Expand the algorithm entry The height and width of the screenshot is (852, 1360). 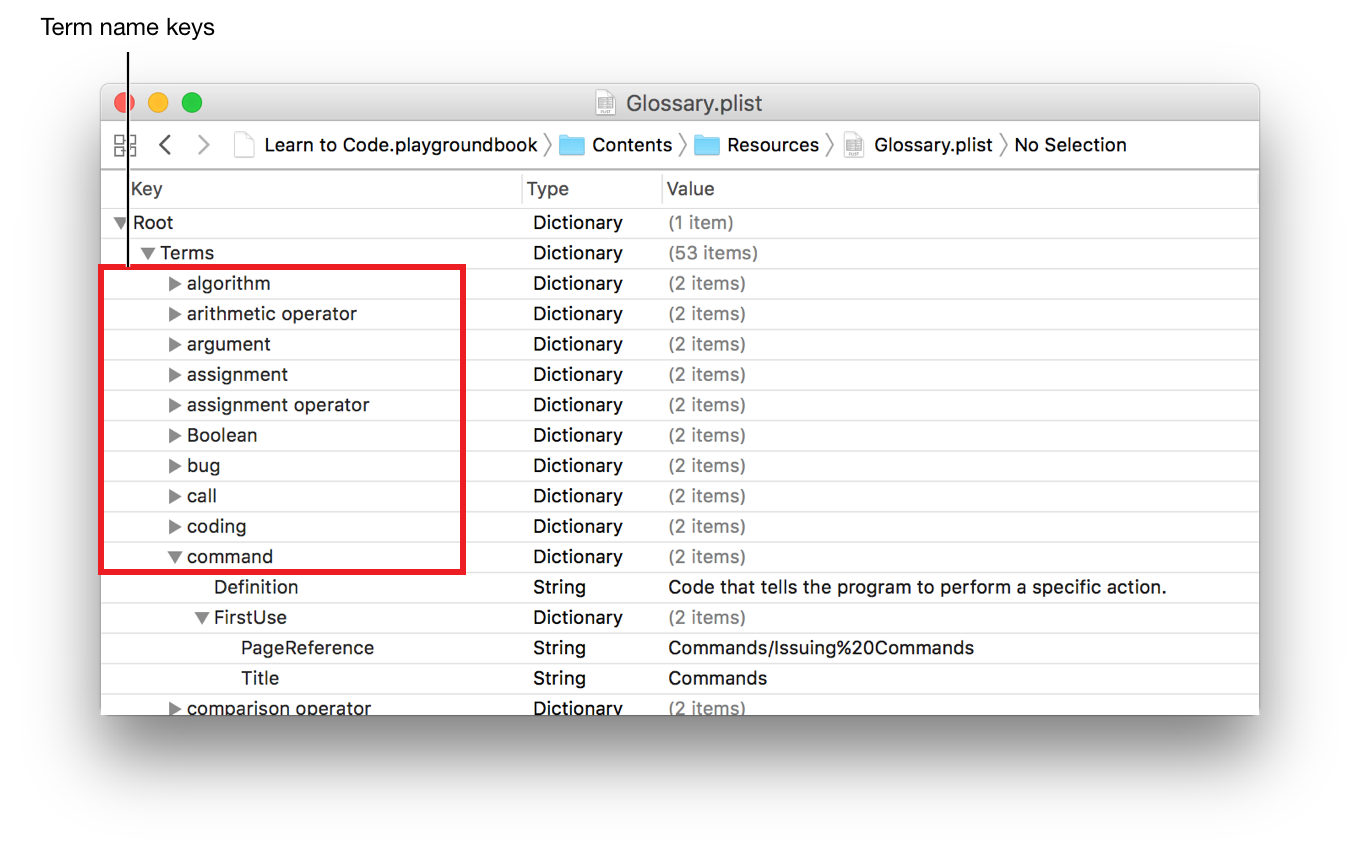click(x=175, y=284)
